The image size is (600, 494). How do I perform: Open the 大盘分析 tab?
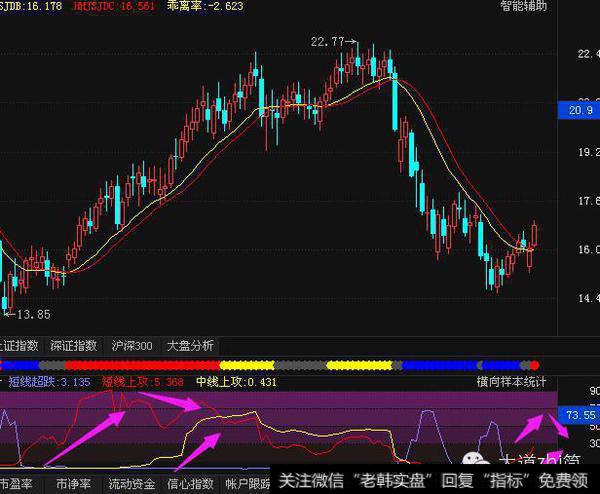(190, 346)
